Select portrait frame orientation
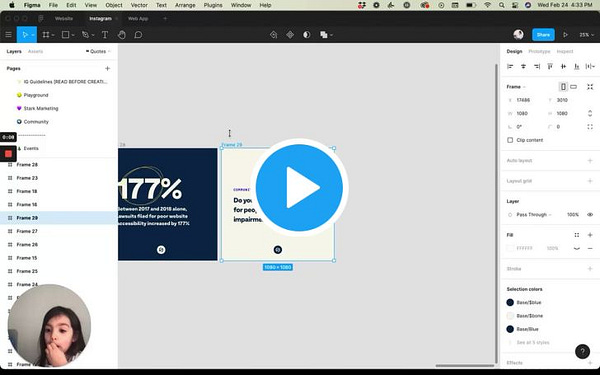Viewport: 600px width, 375px height. coord(563,87)
